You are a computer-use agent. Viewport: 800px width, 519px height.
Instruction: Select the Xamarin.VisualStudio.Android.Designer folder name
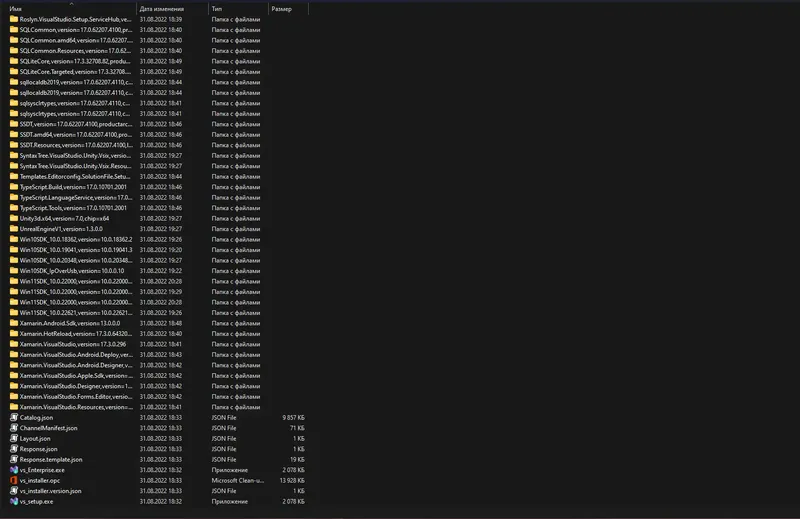click(76, 365)
